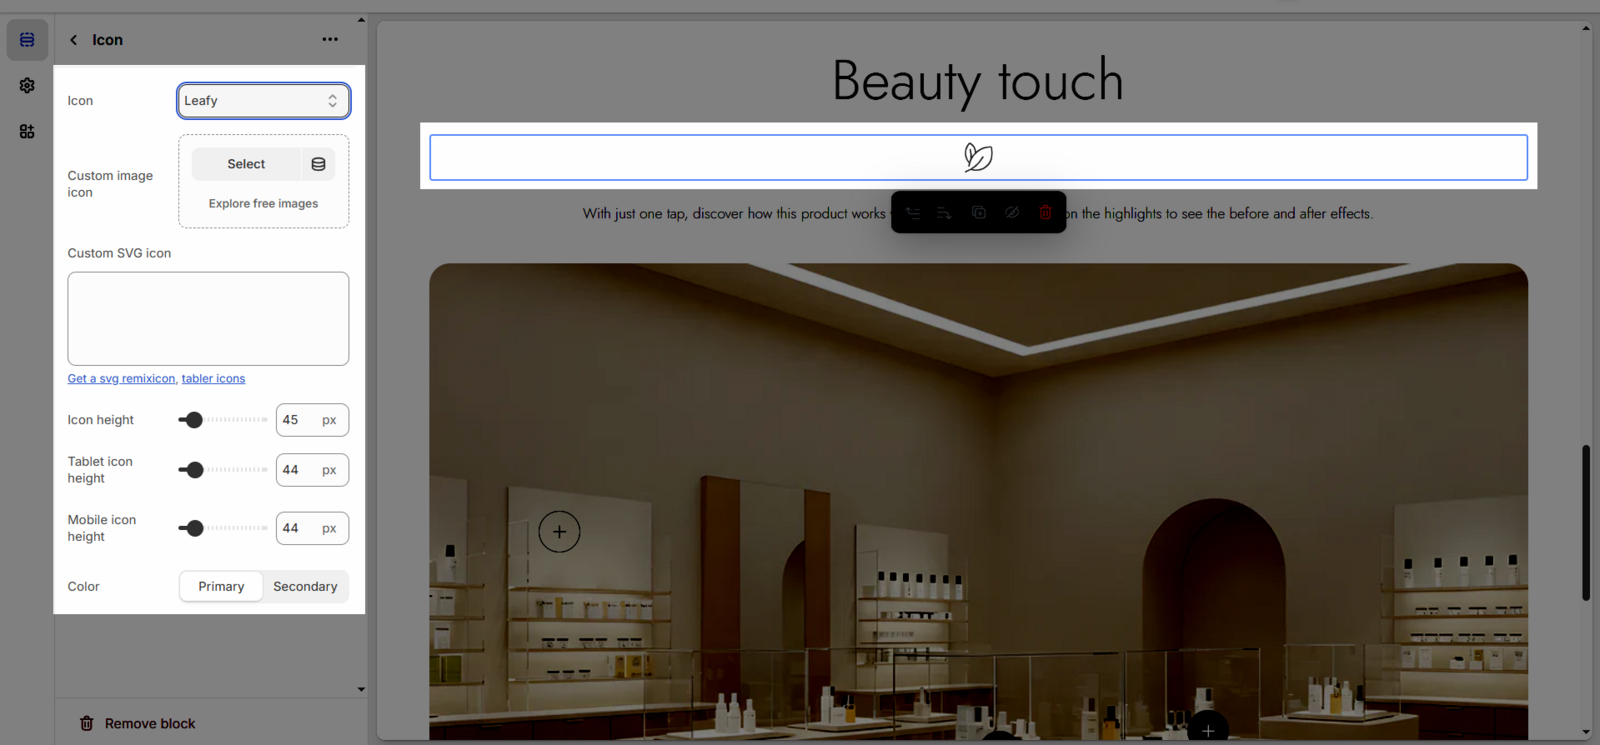Click Explore free images link
Viewport: 1600px width, 745px height.
[x=263, y=204]
